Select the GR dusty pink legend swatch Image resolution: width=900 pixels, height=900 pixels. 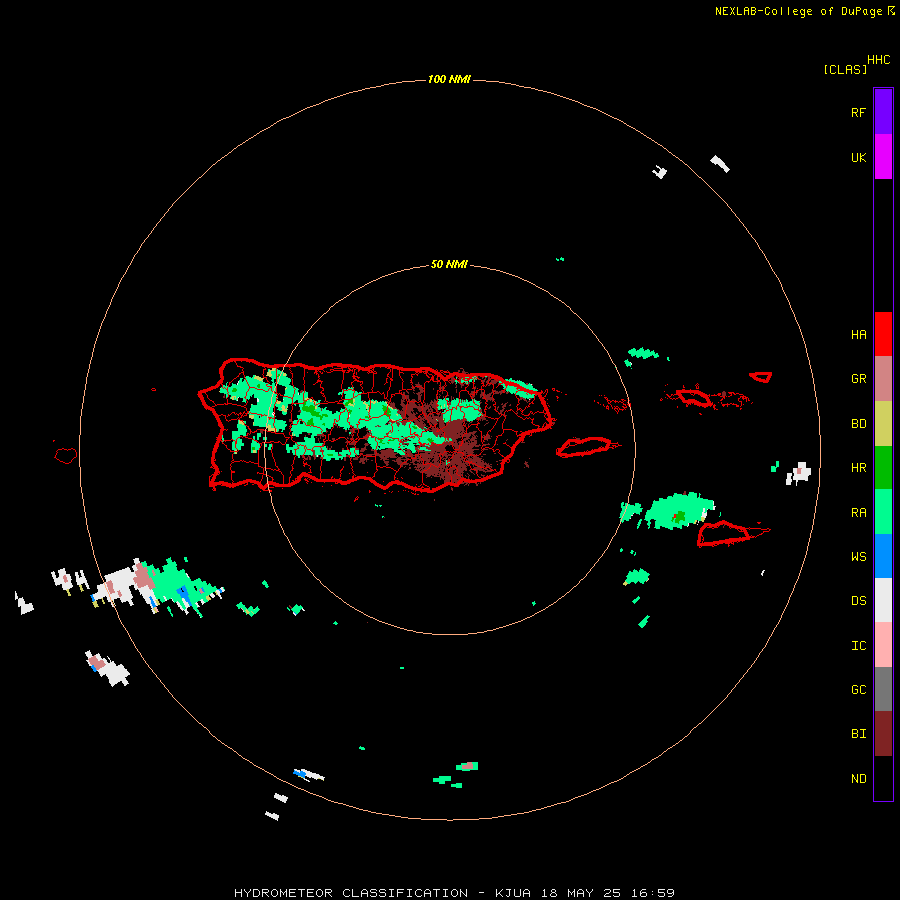[883, 379]
